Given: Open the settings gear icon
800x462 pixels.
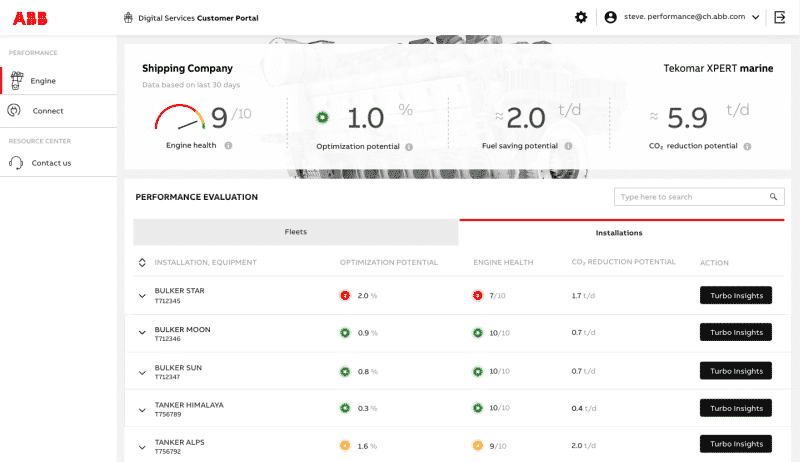Looking at the screenshot, I should point(581,17).
